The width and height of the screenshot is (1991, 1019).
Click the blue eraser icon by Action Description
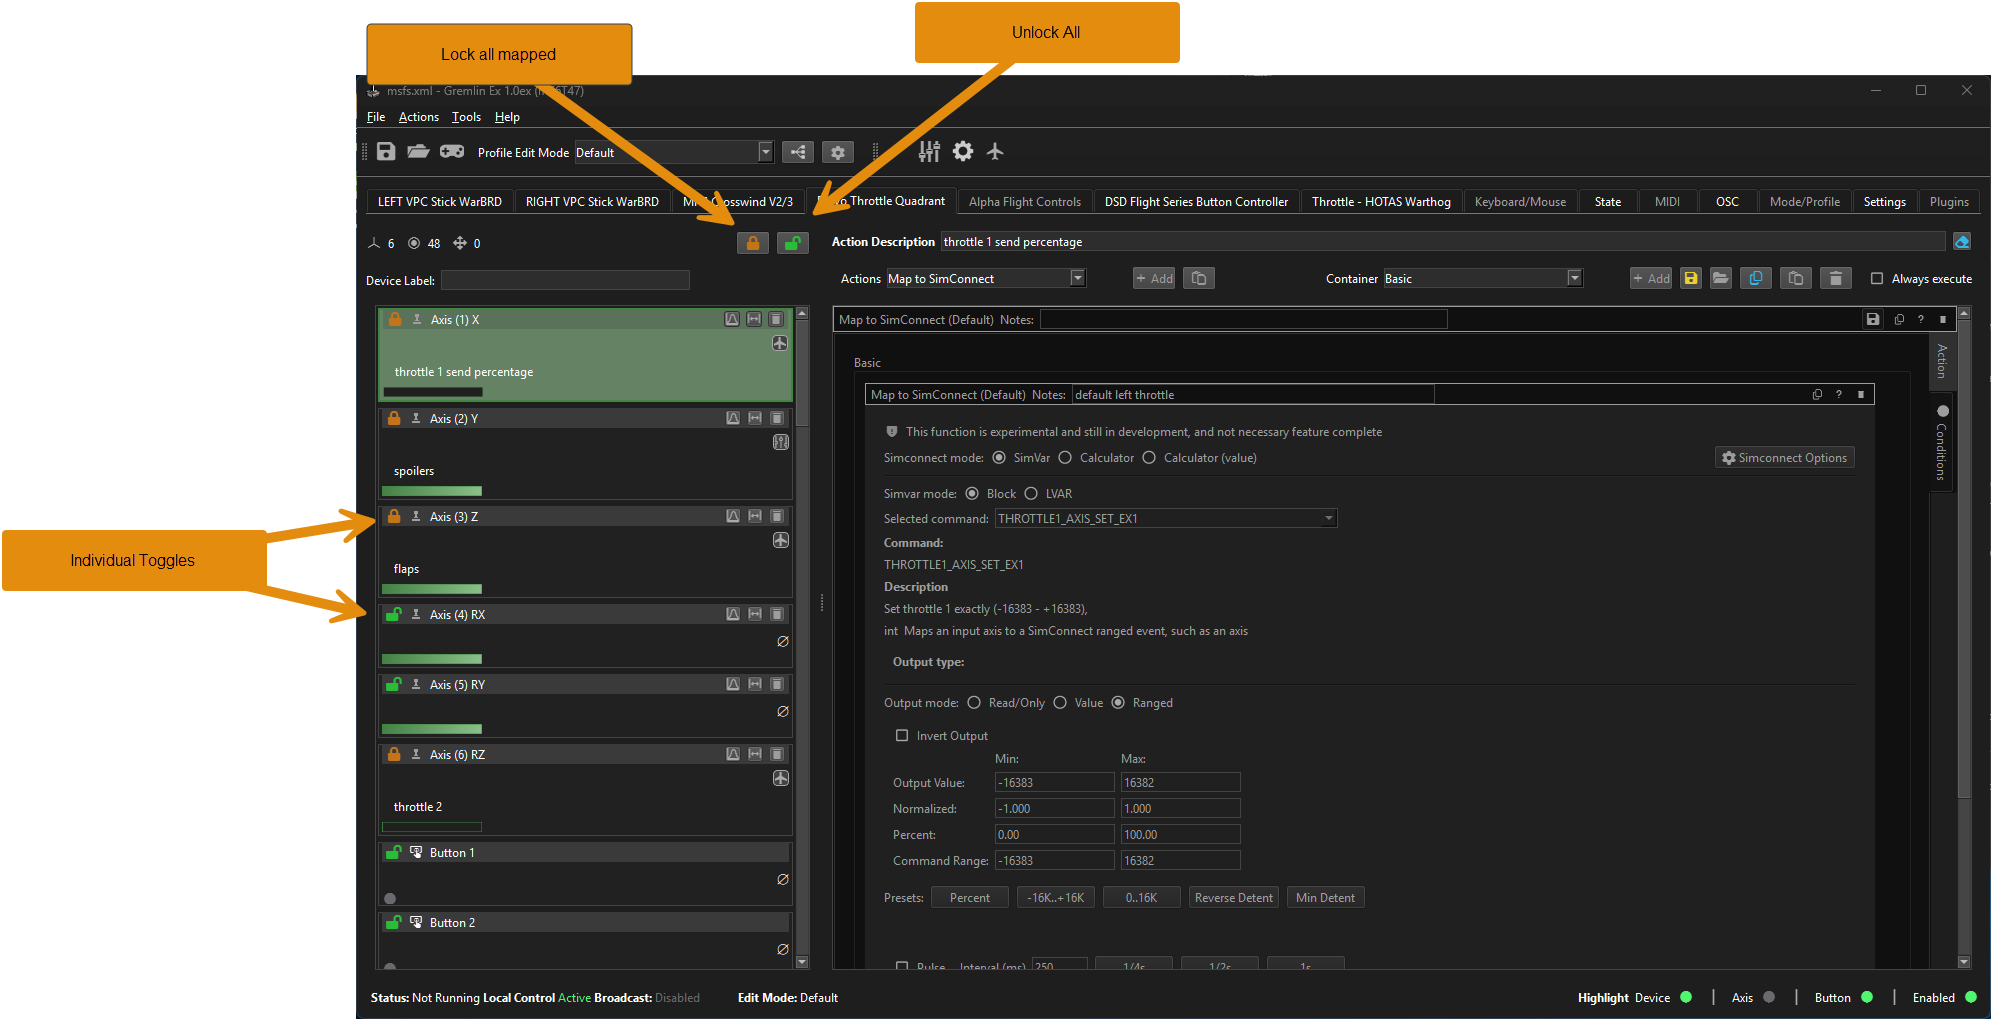[x=1962, y=241]
